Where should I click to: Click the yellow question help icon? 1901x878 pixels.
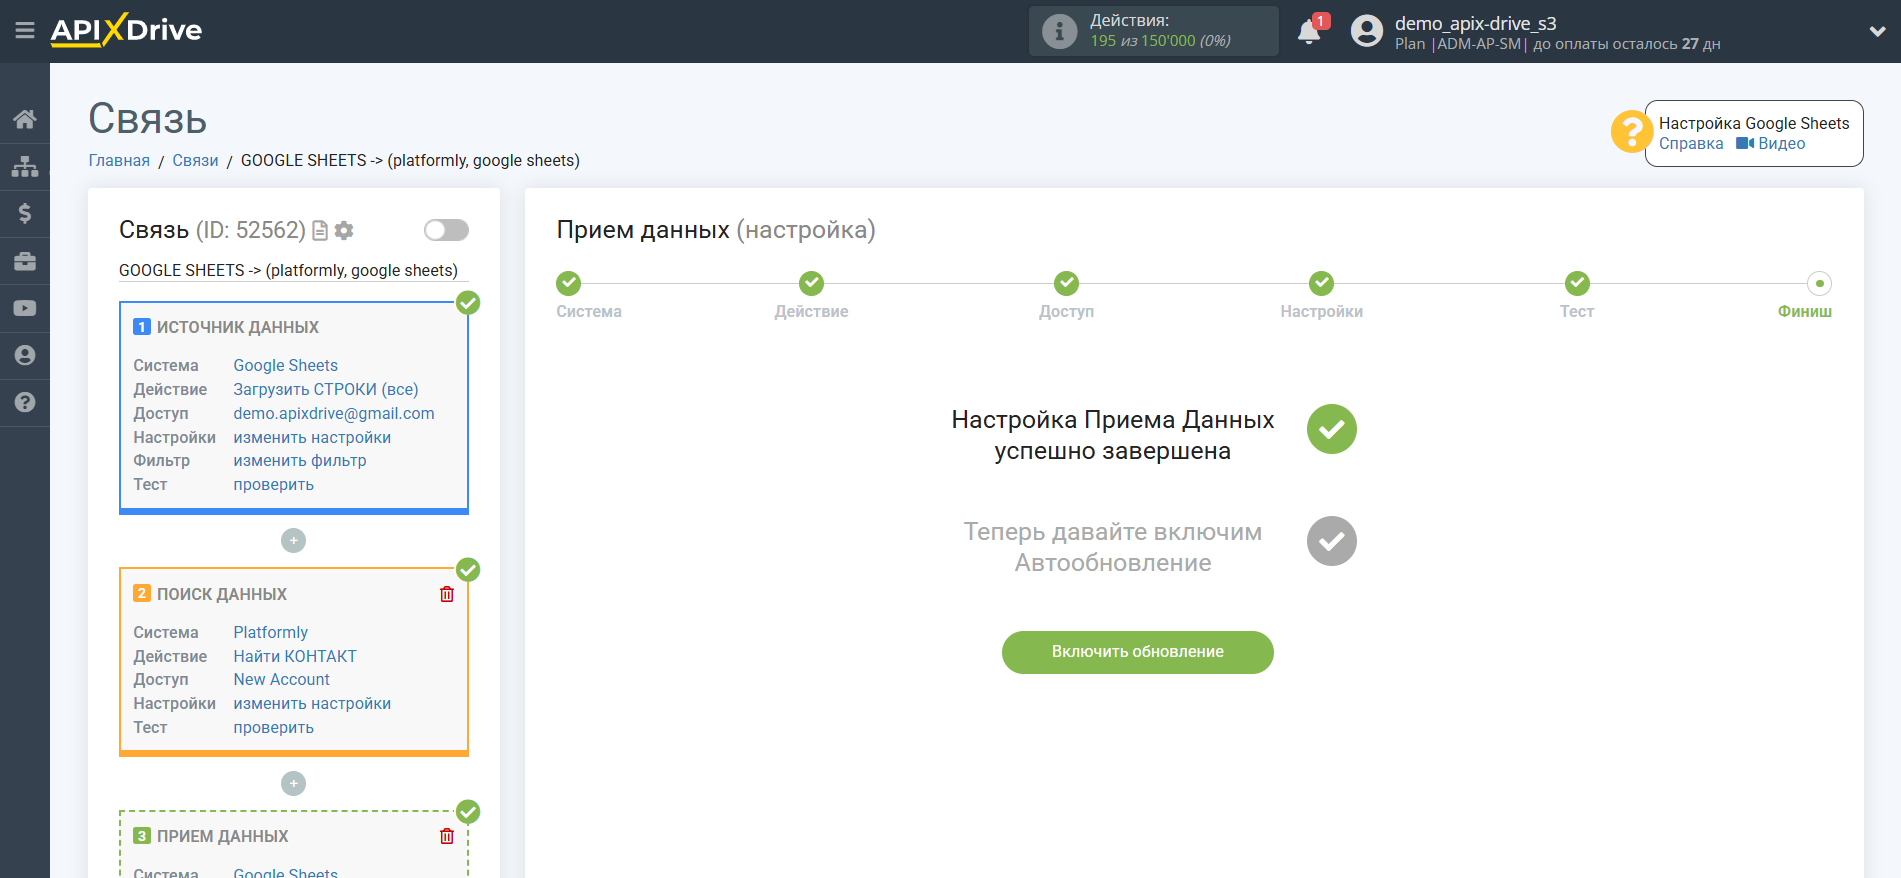pos(1631,131)
